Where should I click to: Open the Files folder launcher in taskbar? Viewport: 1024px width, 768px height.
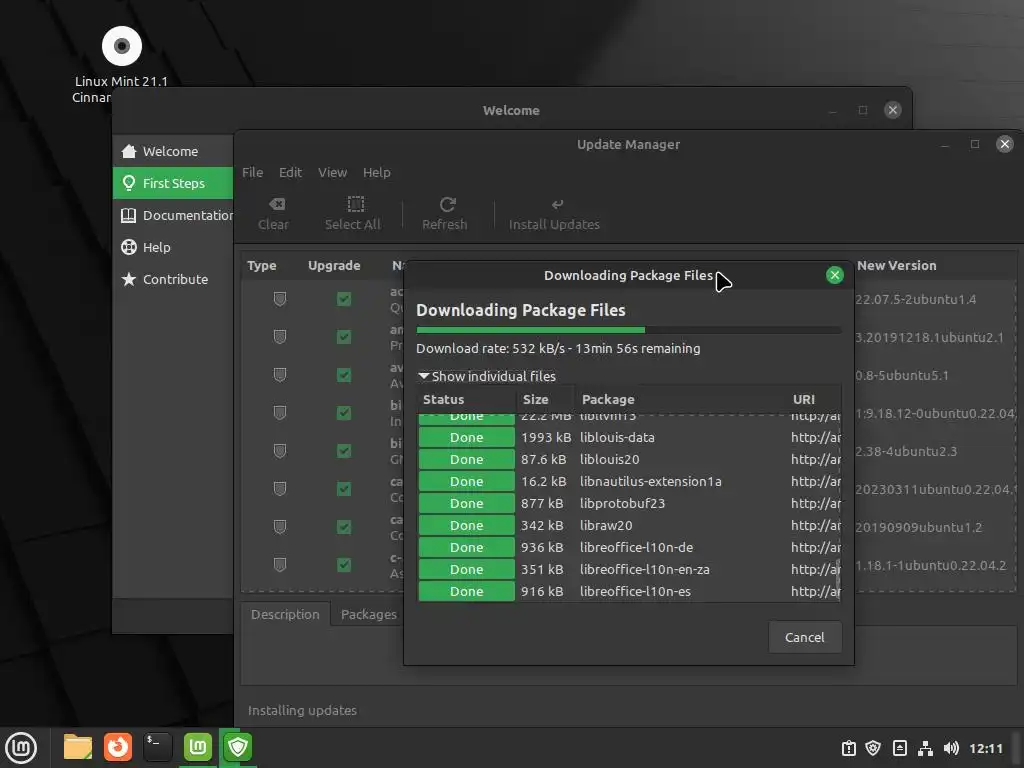coord(78,748)
